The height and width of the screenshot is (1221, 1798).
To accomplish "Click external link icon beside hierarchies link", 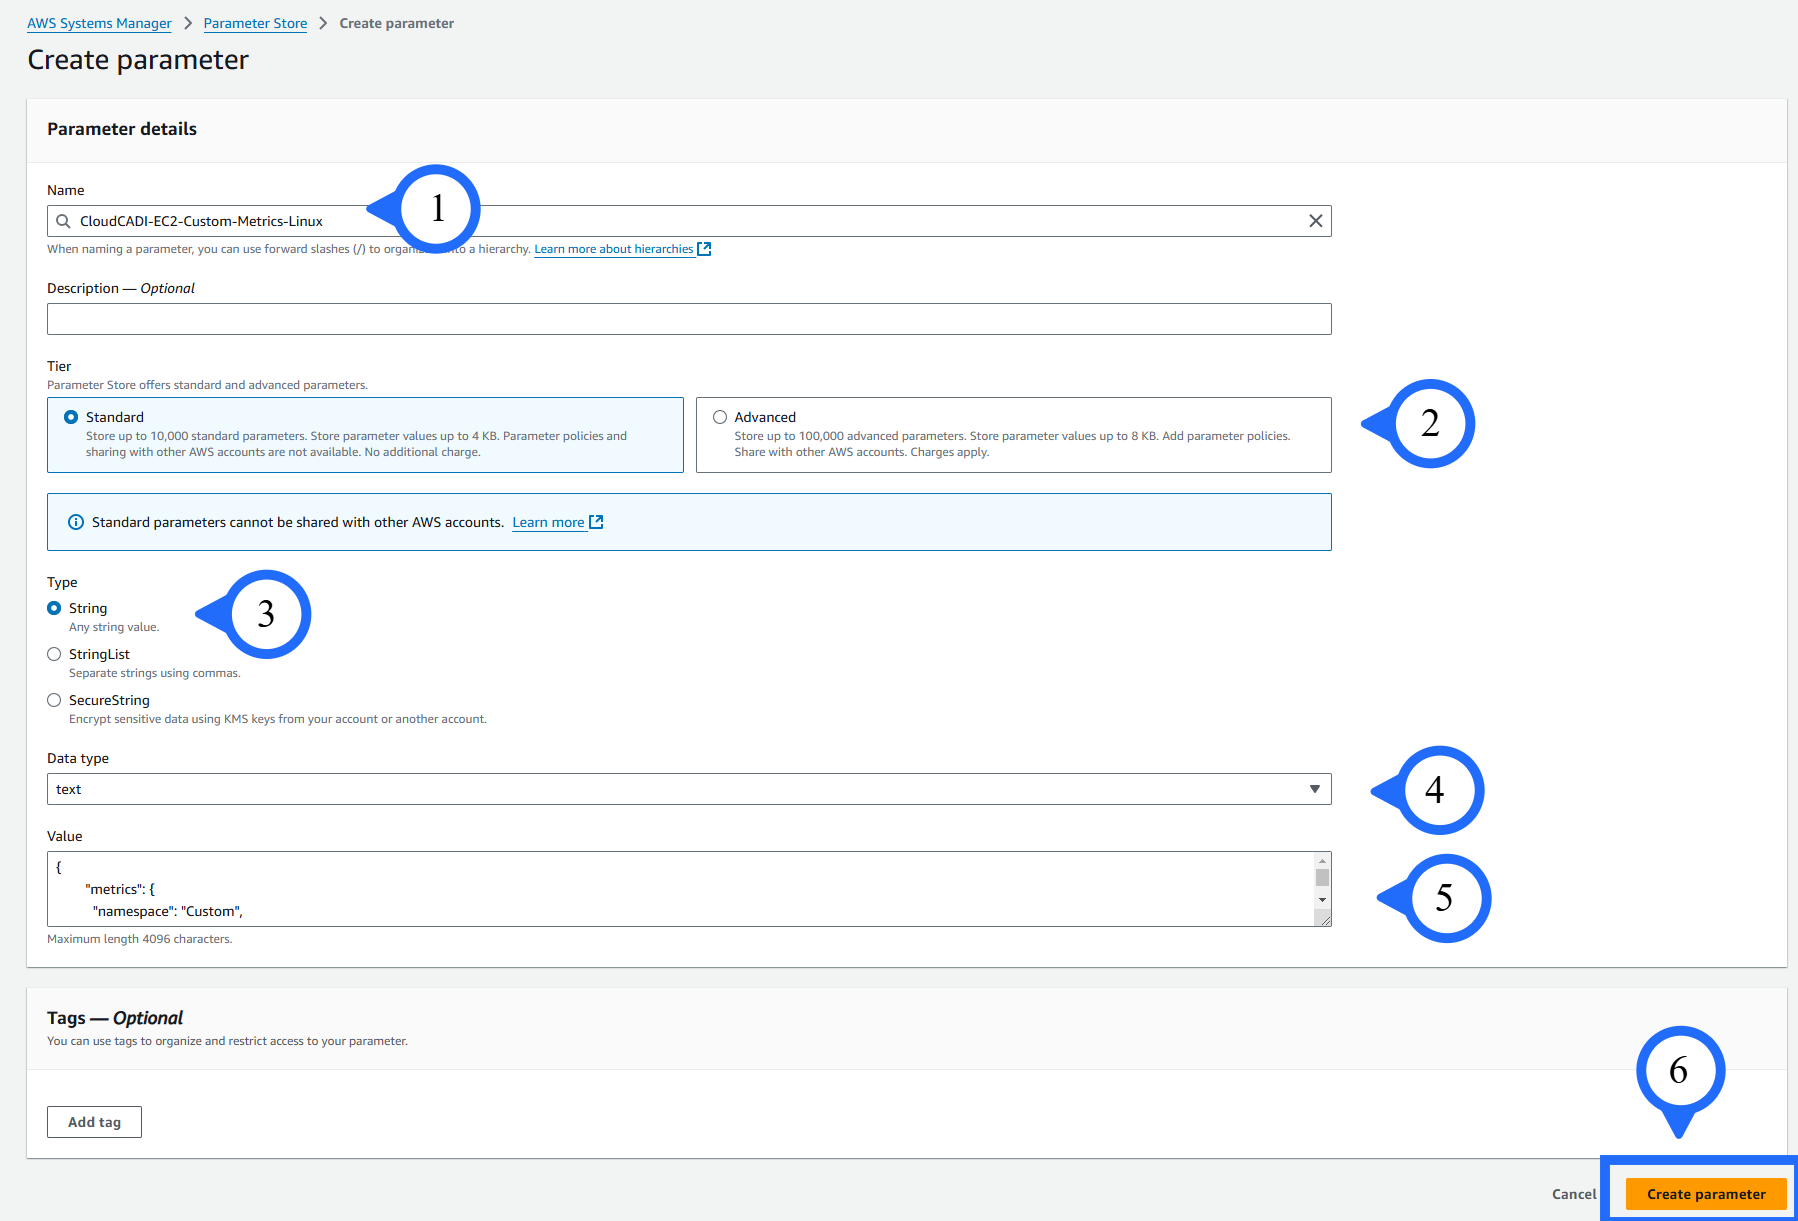I will [704, 249].
